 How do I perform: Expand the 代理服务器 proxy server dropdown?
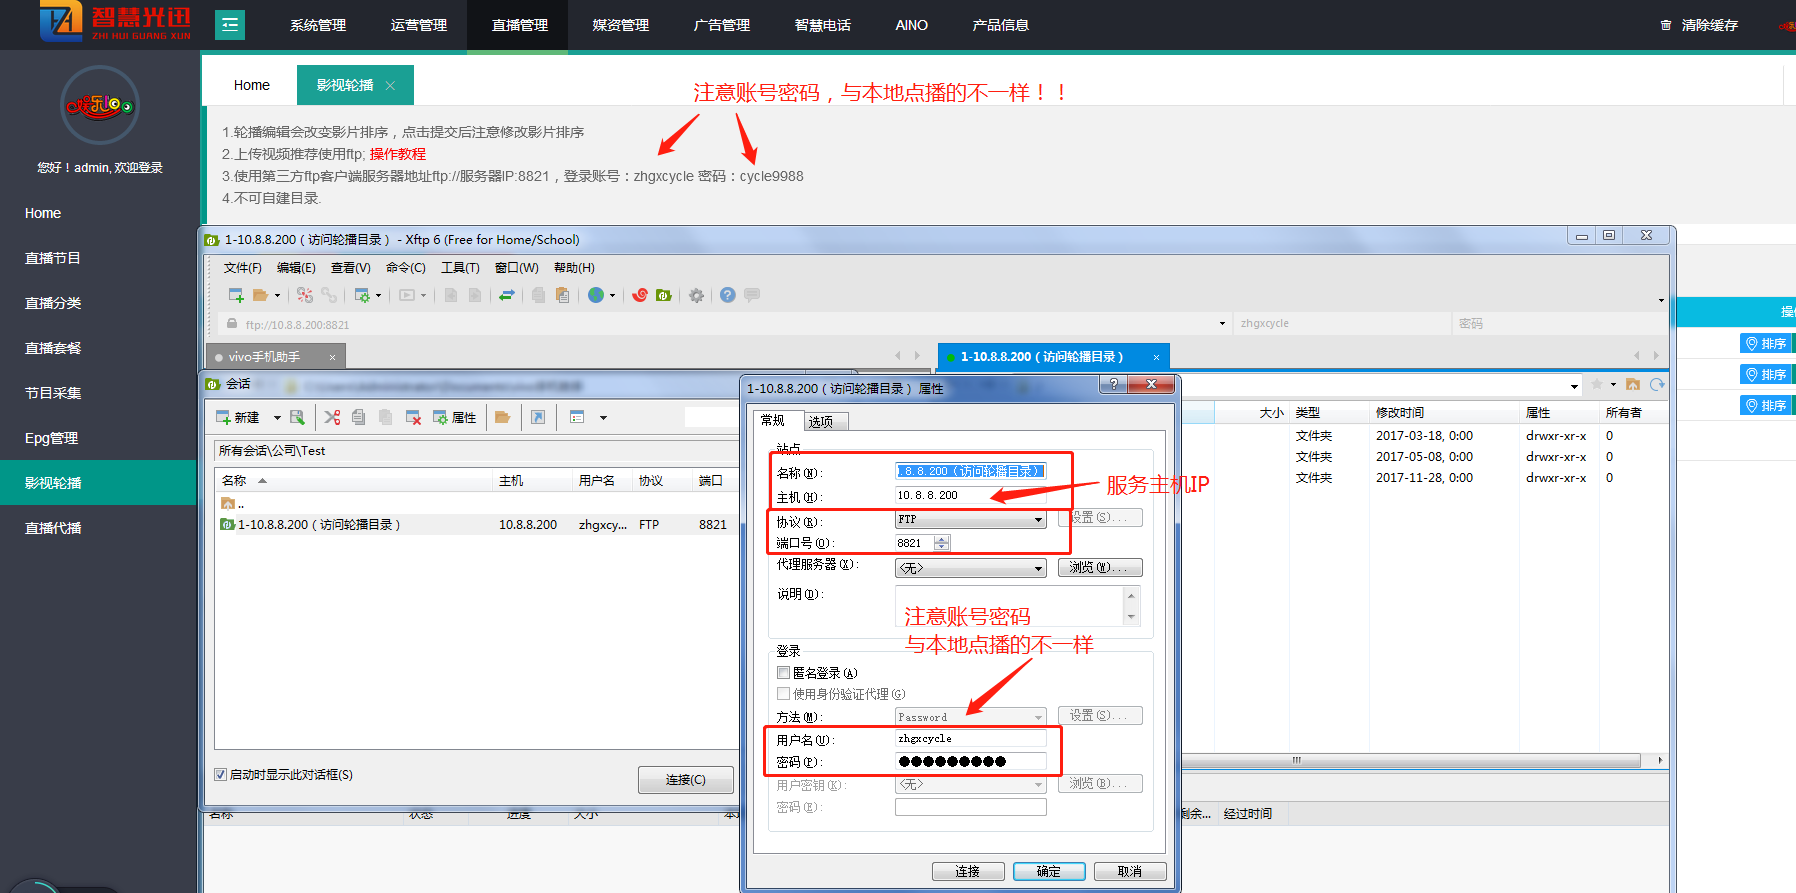click(1038, 568)
